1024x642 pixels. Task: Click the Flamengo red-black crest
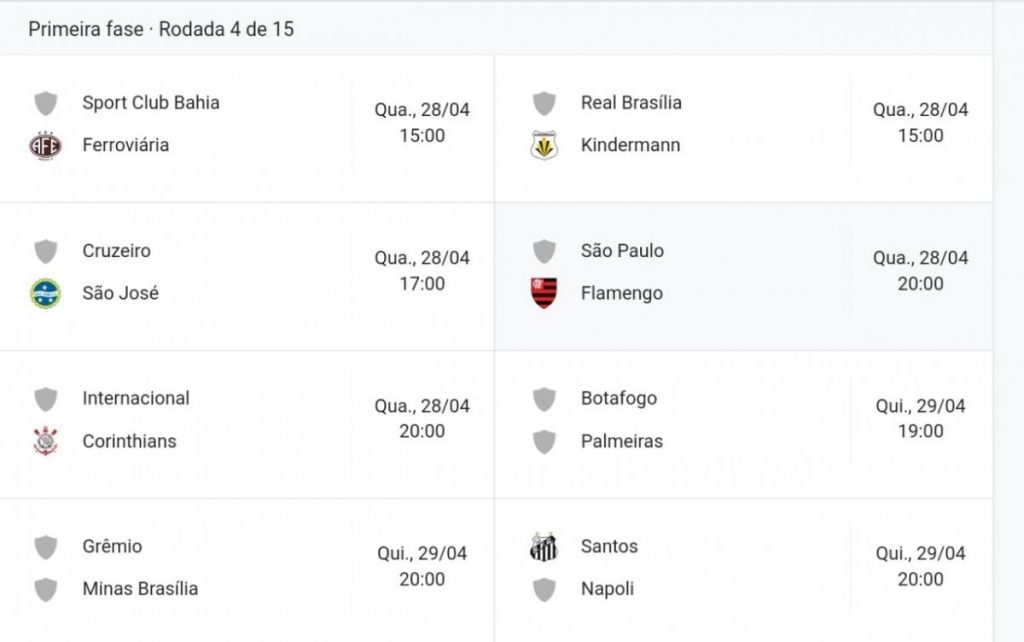544,294
